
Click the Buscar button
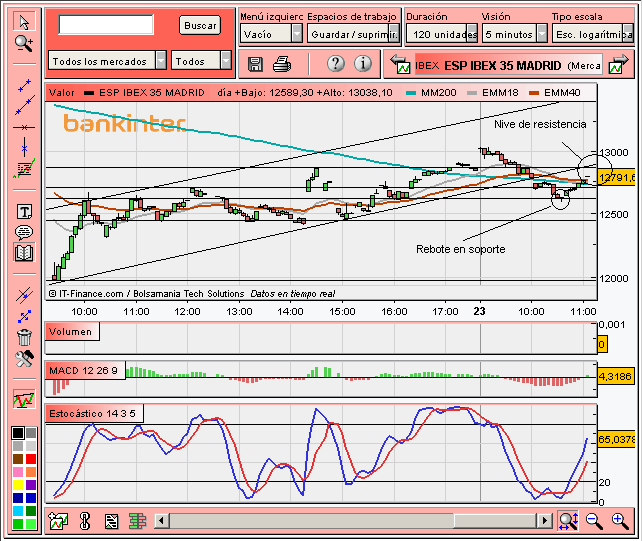tap(200, 25)
